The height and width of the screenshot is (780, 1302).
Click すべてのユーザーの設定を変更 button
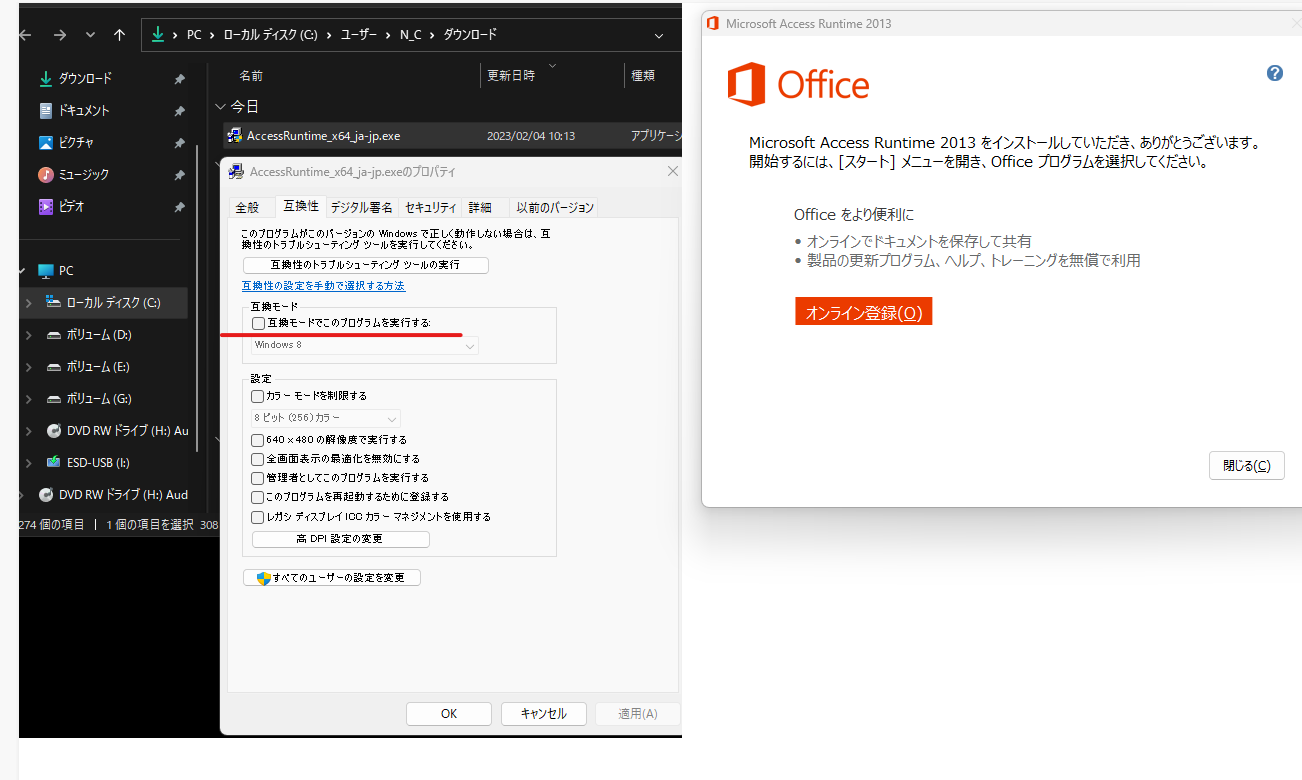point(332,578)
